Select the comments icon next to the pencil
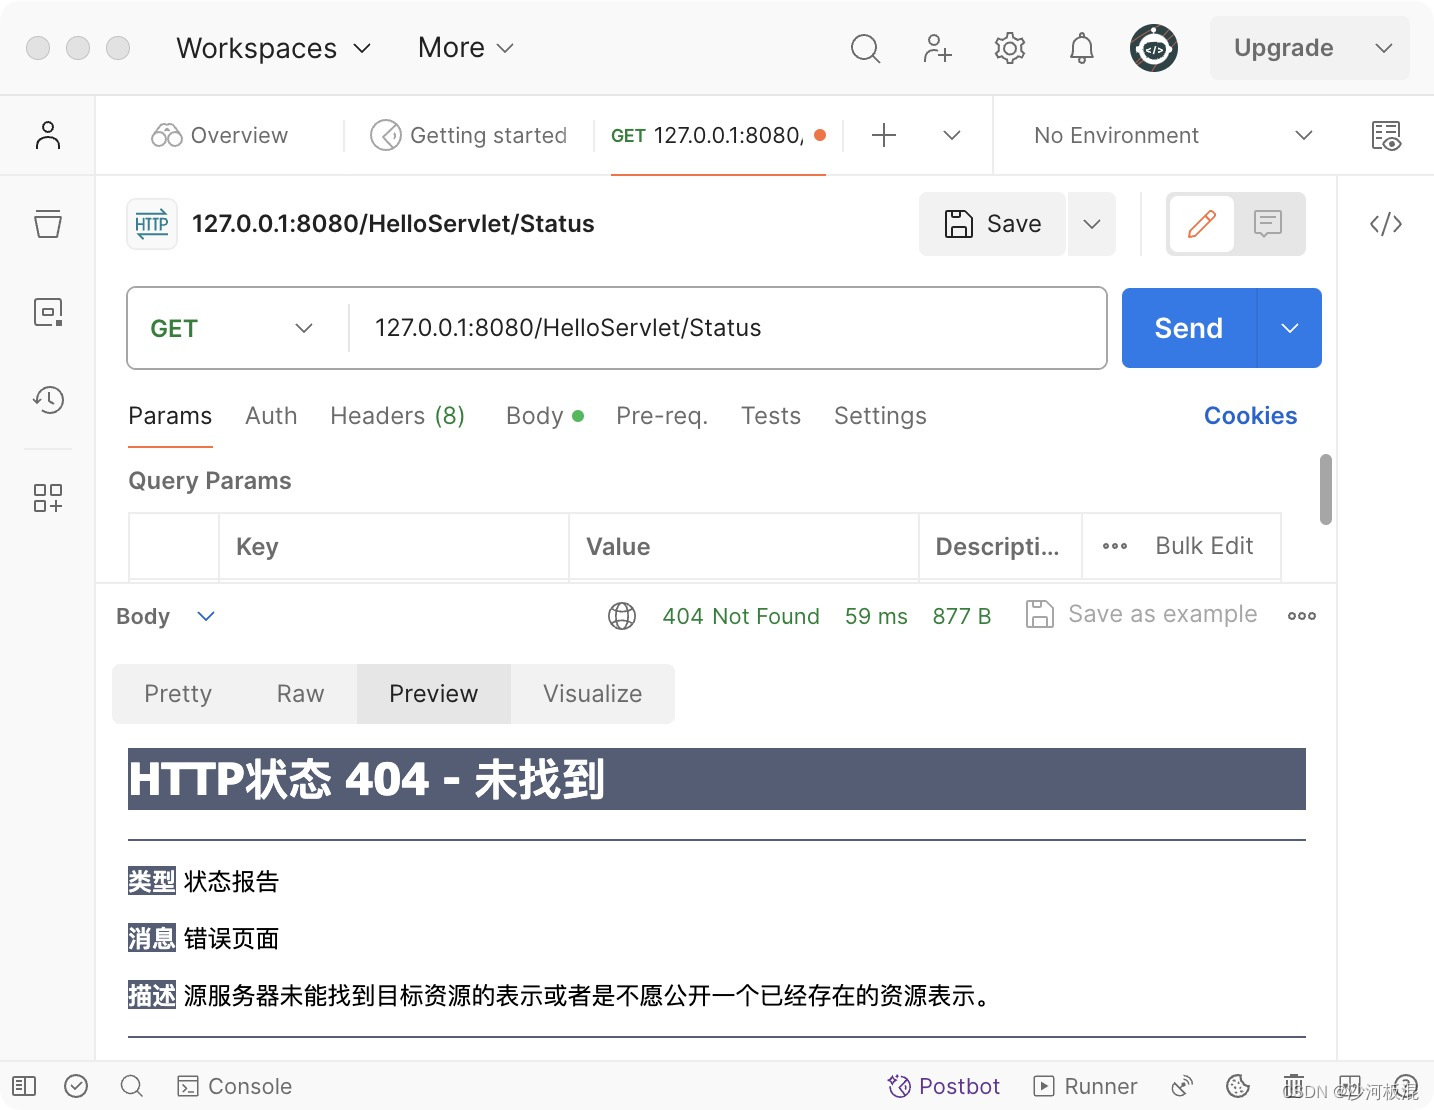1434x1110 pixels. pos(1268,224)
